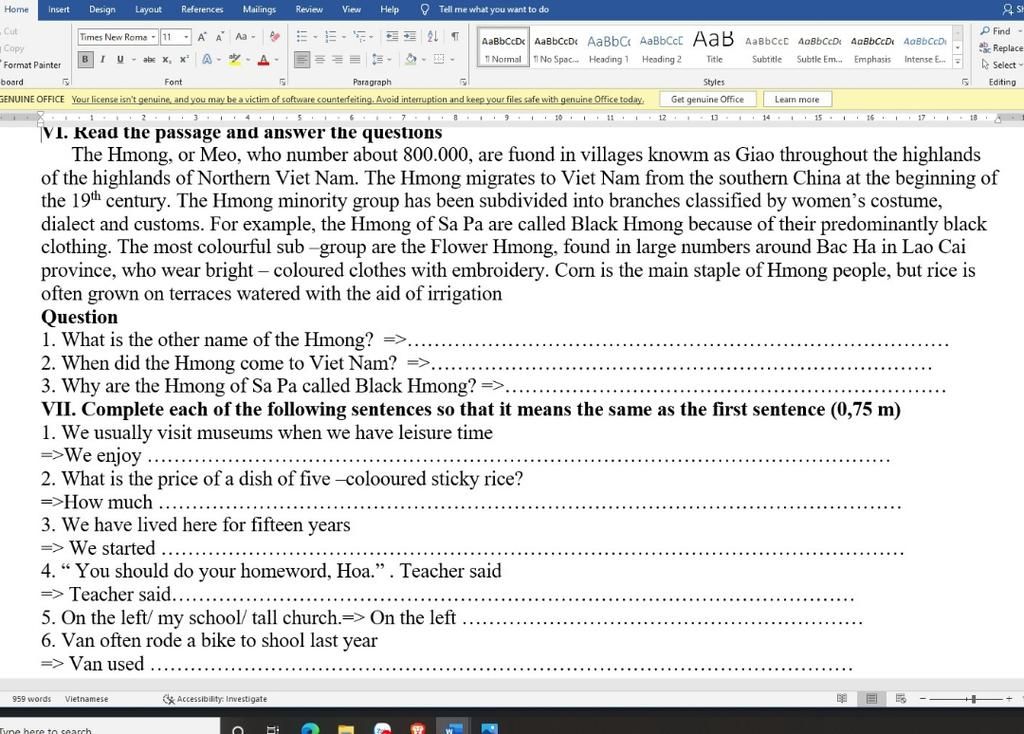Increase paragraph indent

click(409, 37)
